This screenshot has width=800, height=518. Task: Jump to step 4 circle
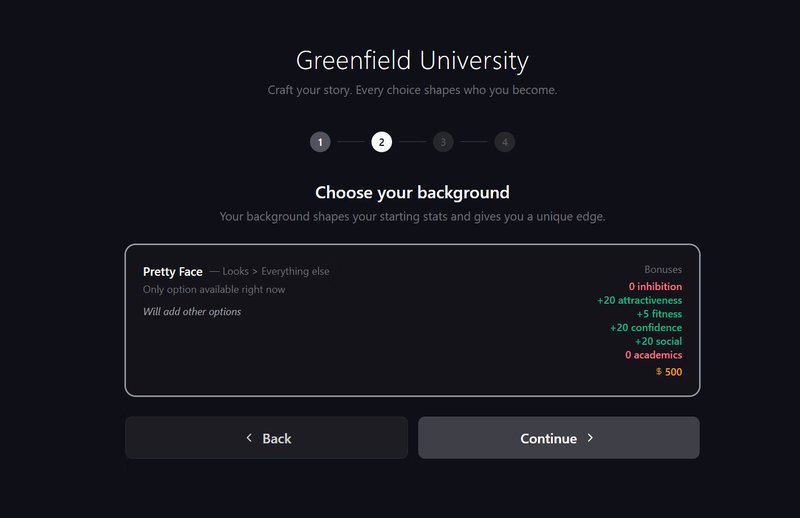tap(505, 142)
